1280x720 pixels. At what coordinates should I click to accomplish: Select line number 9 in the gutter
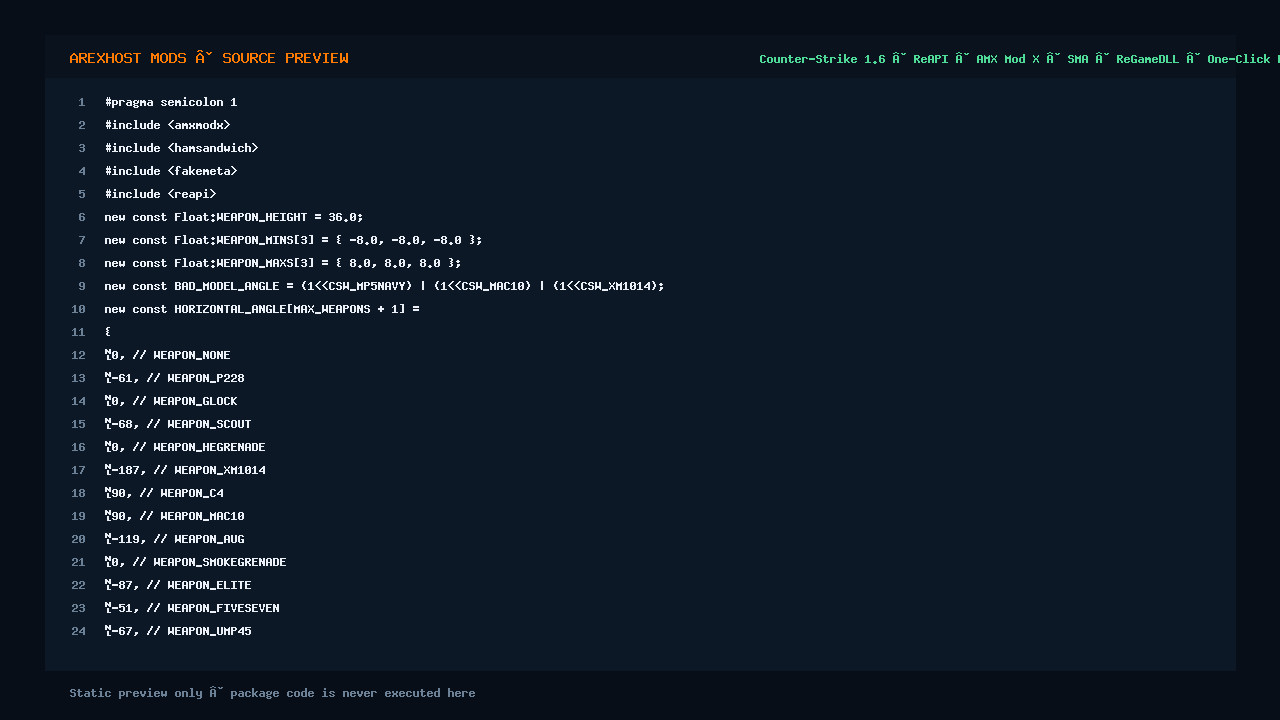click(82, 286)
